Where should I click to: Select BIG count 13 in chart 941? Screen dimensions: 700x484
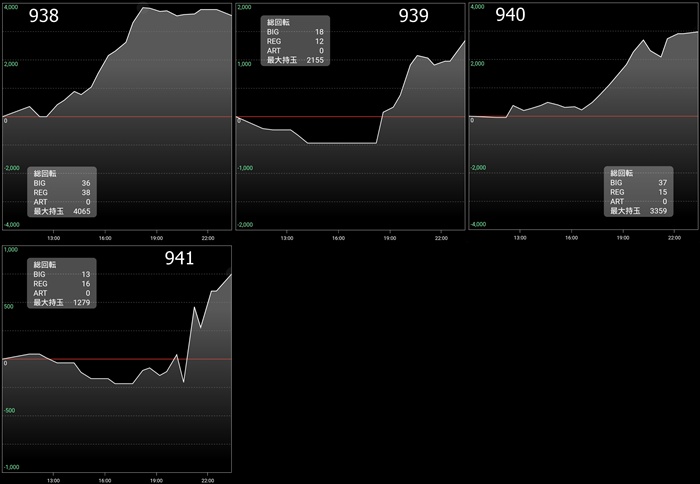point(86,274)
